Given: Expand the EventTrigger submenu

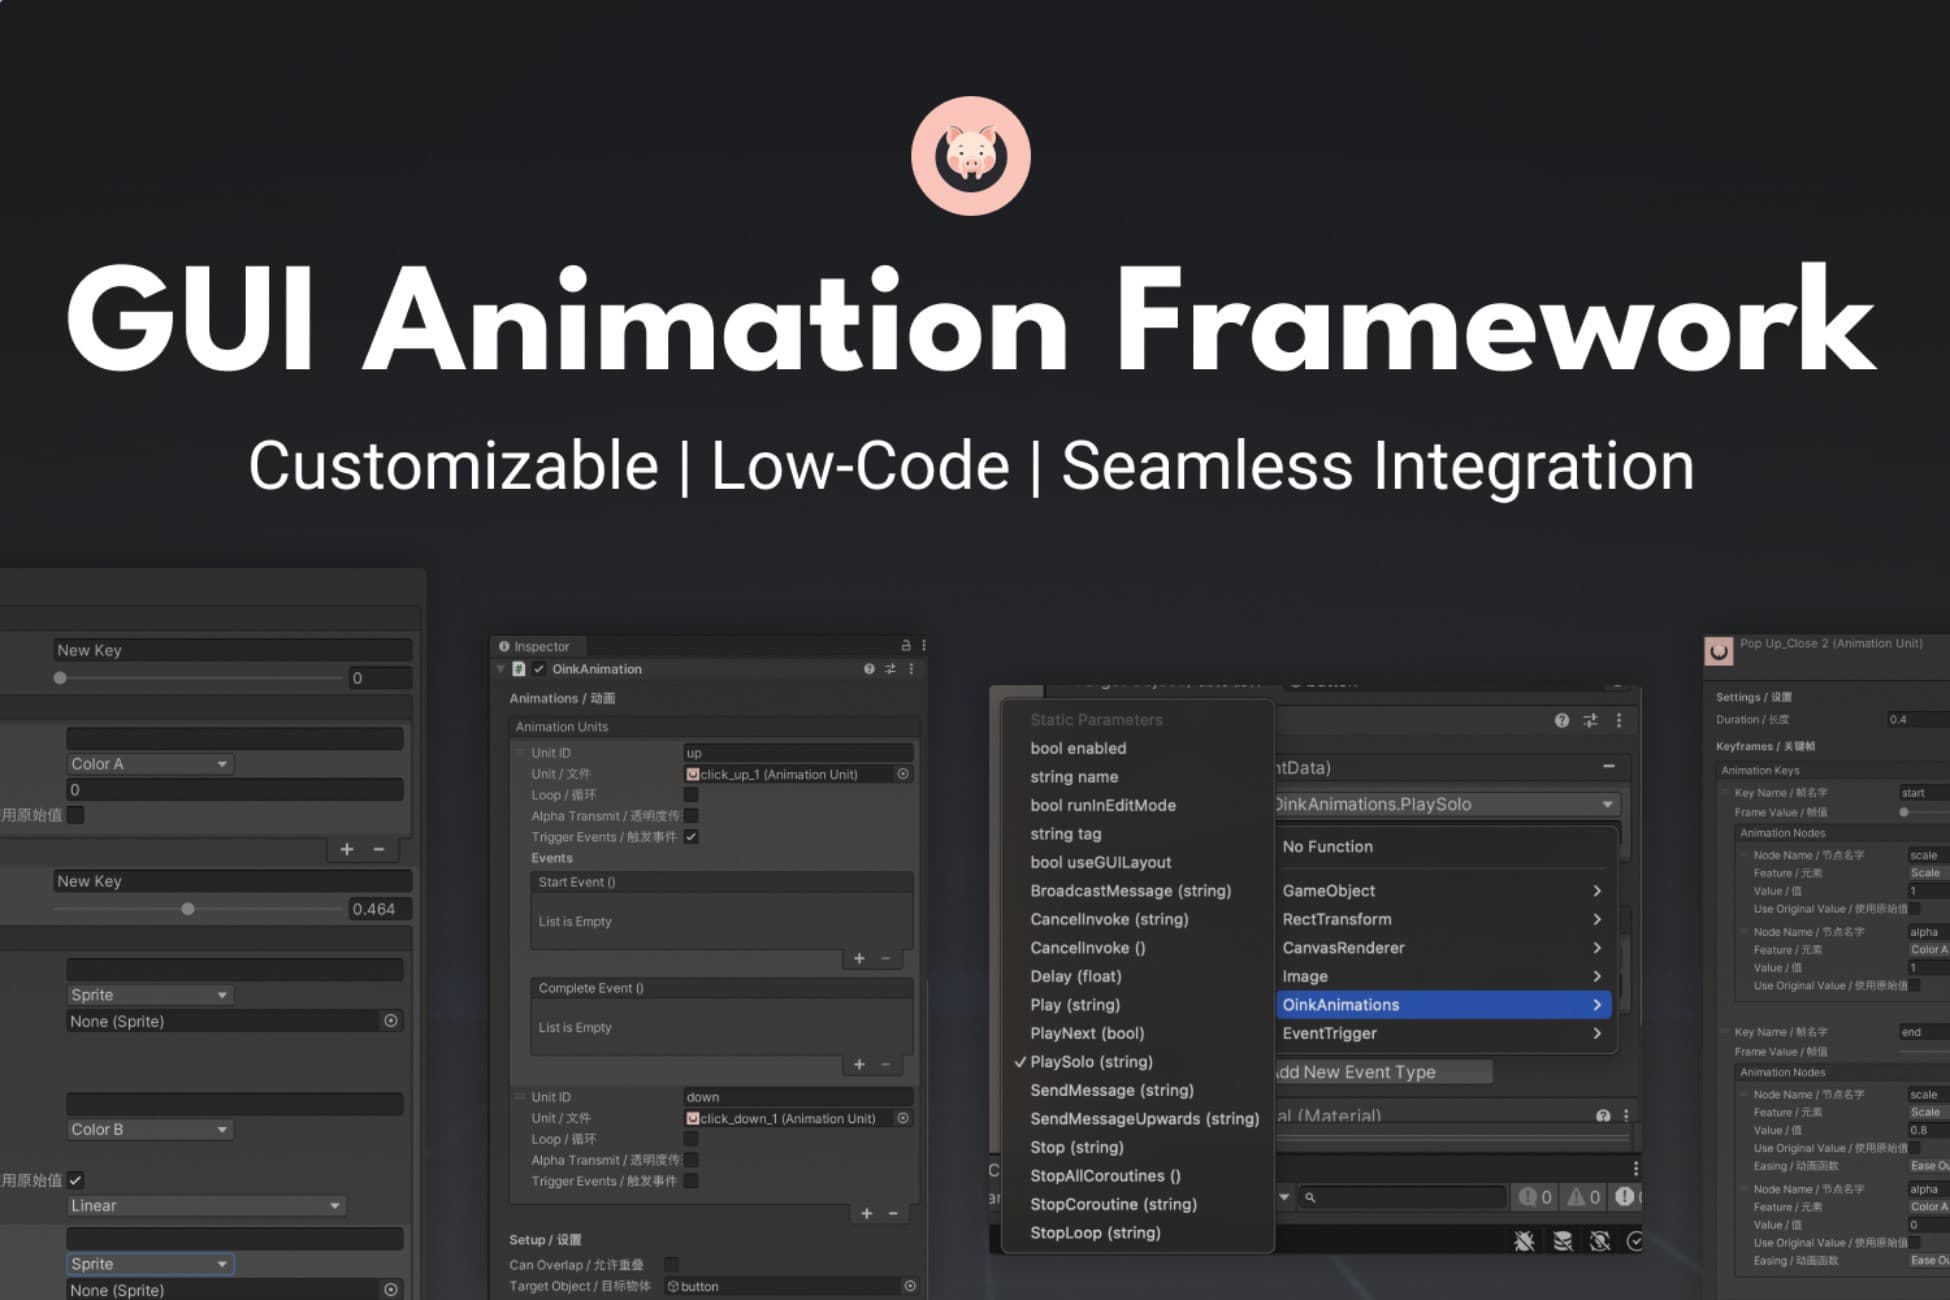Looking at the screenshot, I should [x=1442, y=1033].
